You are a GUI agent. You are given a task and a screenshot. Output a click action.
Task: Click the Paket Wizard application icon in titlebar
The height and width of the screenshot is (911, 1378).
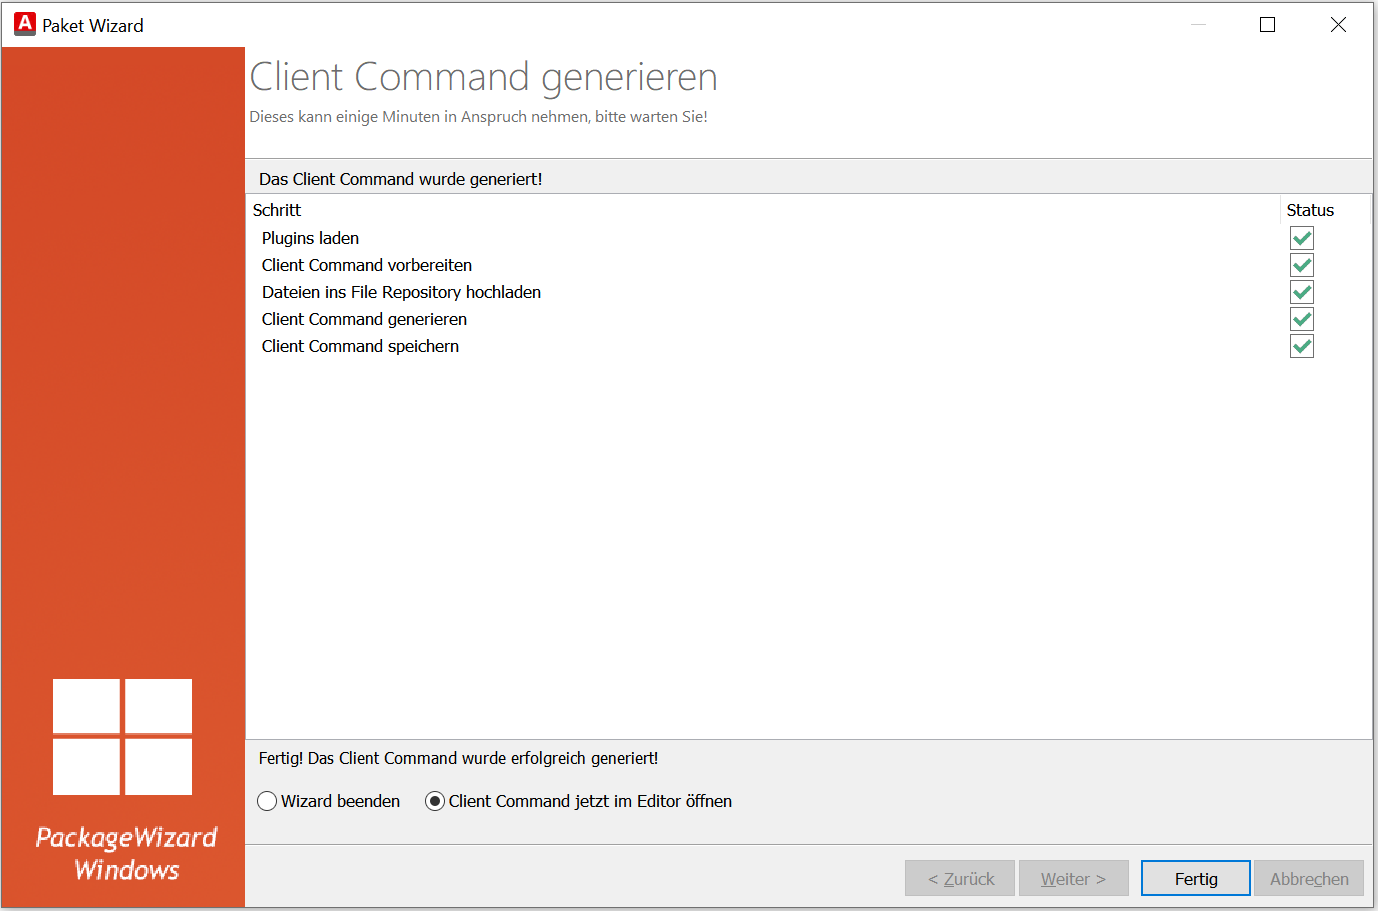tap(24, 23)
